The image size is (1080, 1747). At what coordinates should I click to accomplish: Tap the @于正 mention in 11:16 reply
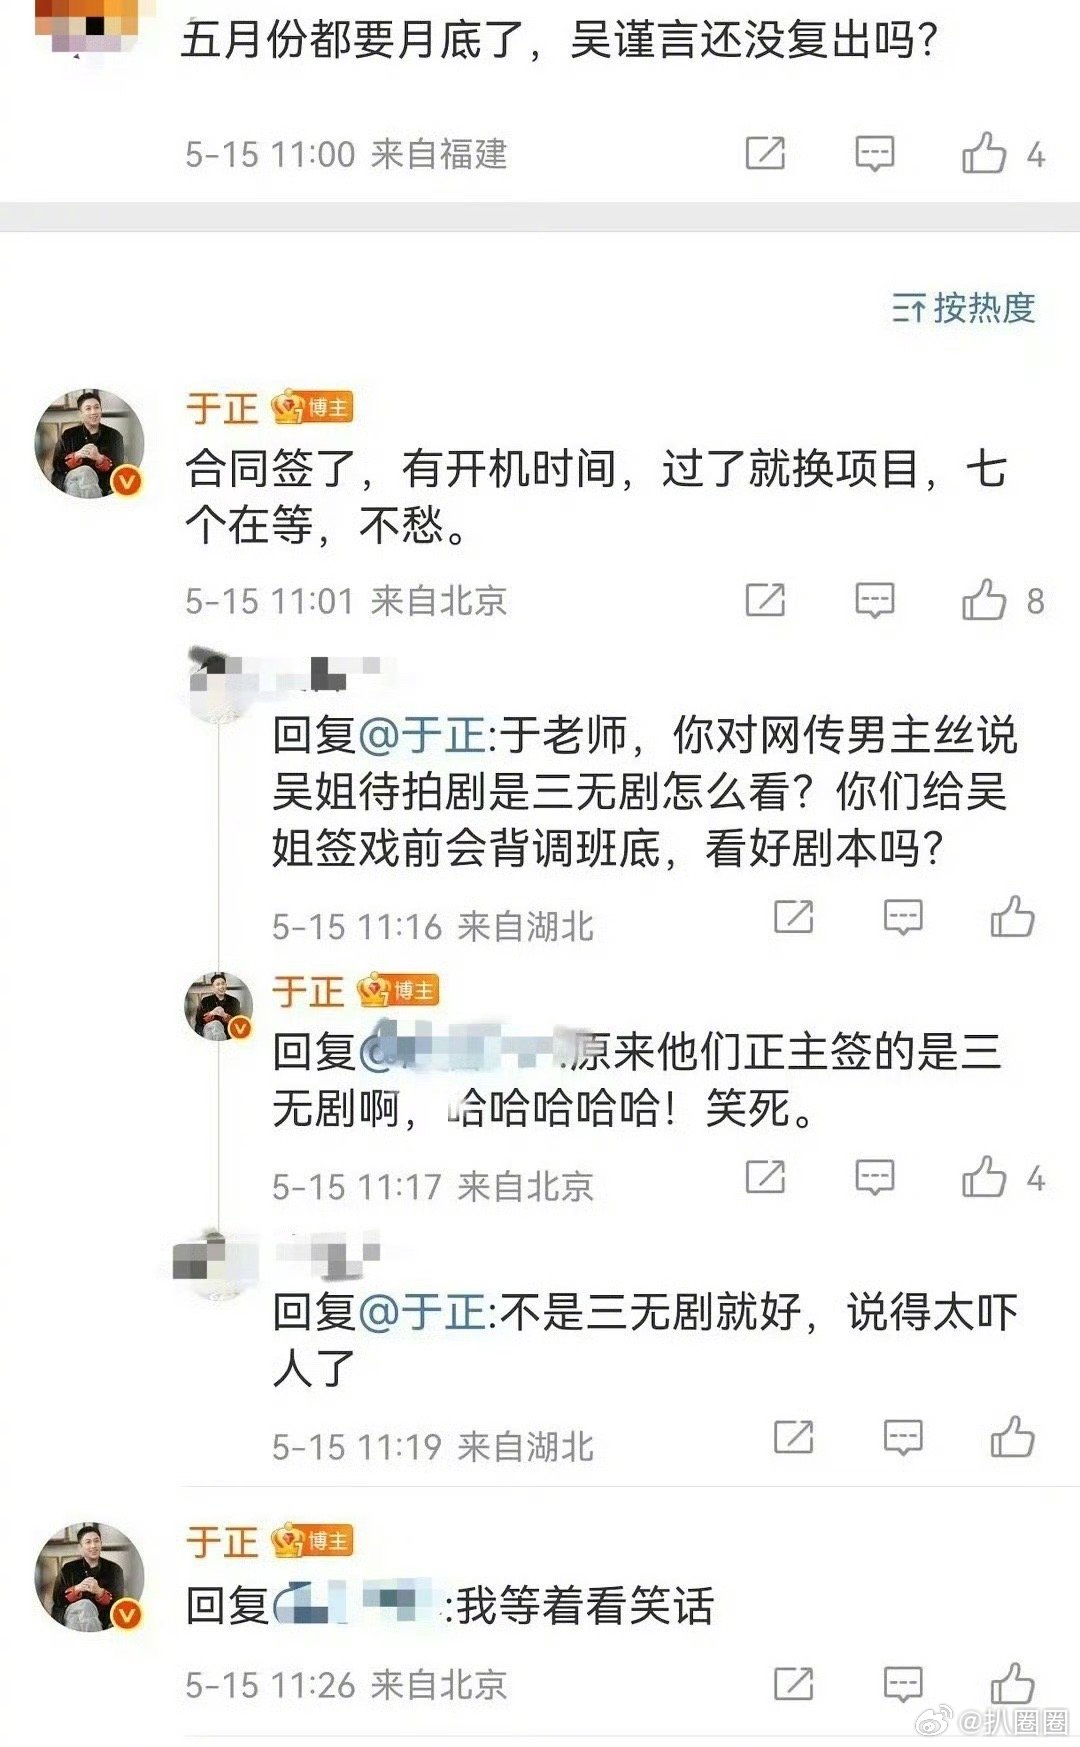(x=422, y=735)
